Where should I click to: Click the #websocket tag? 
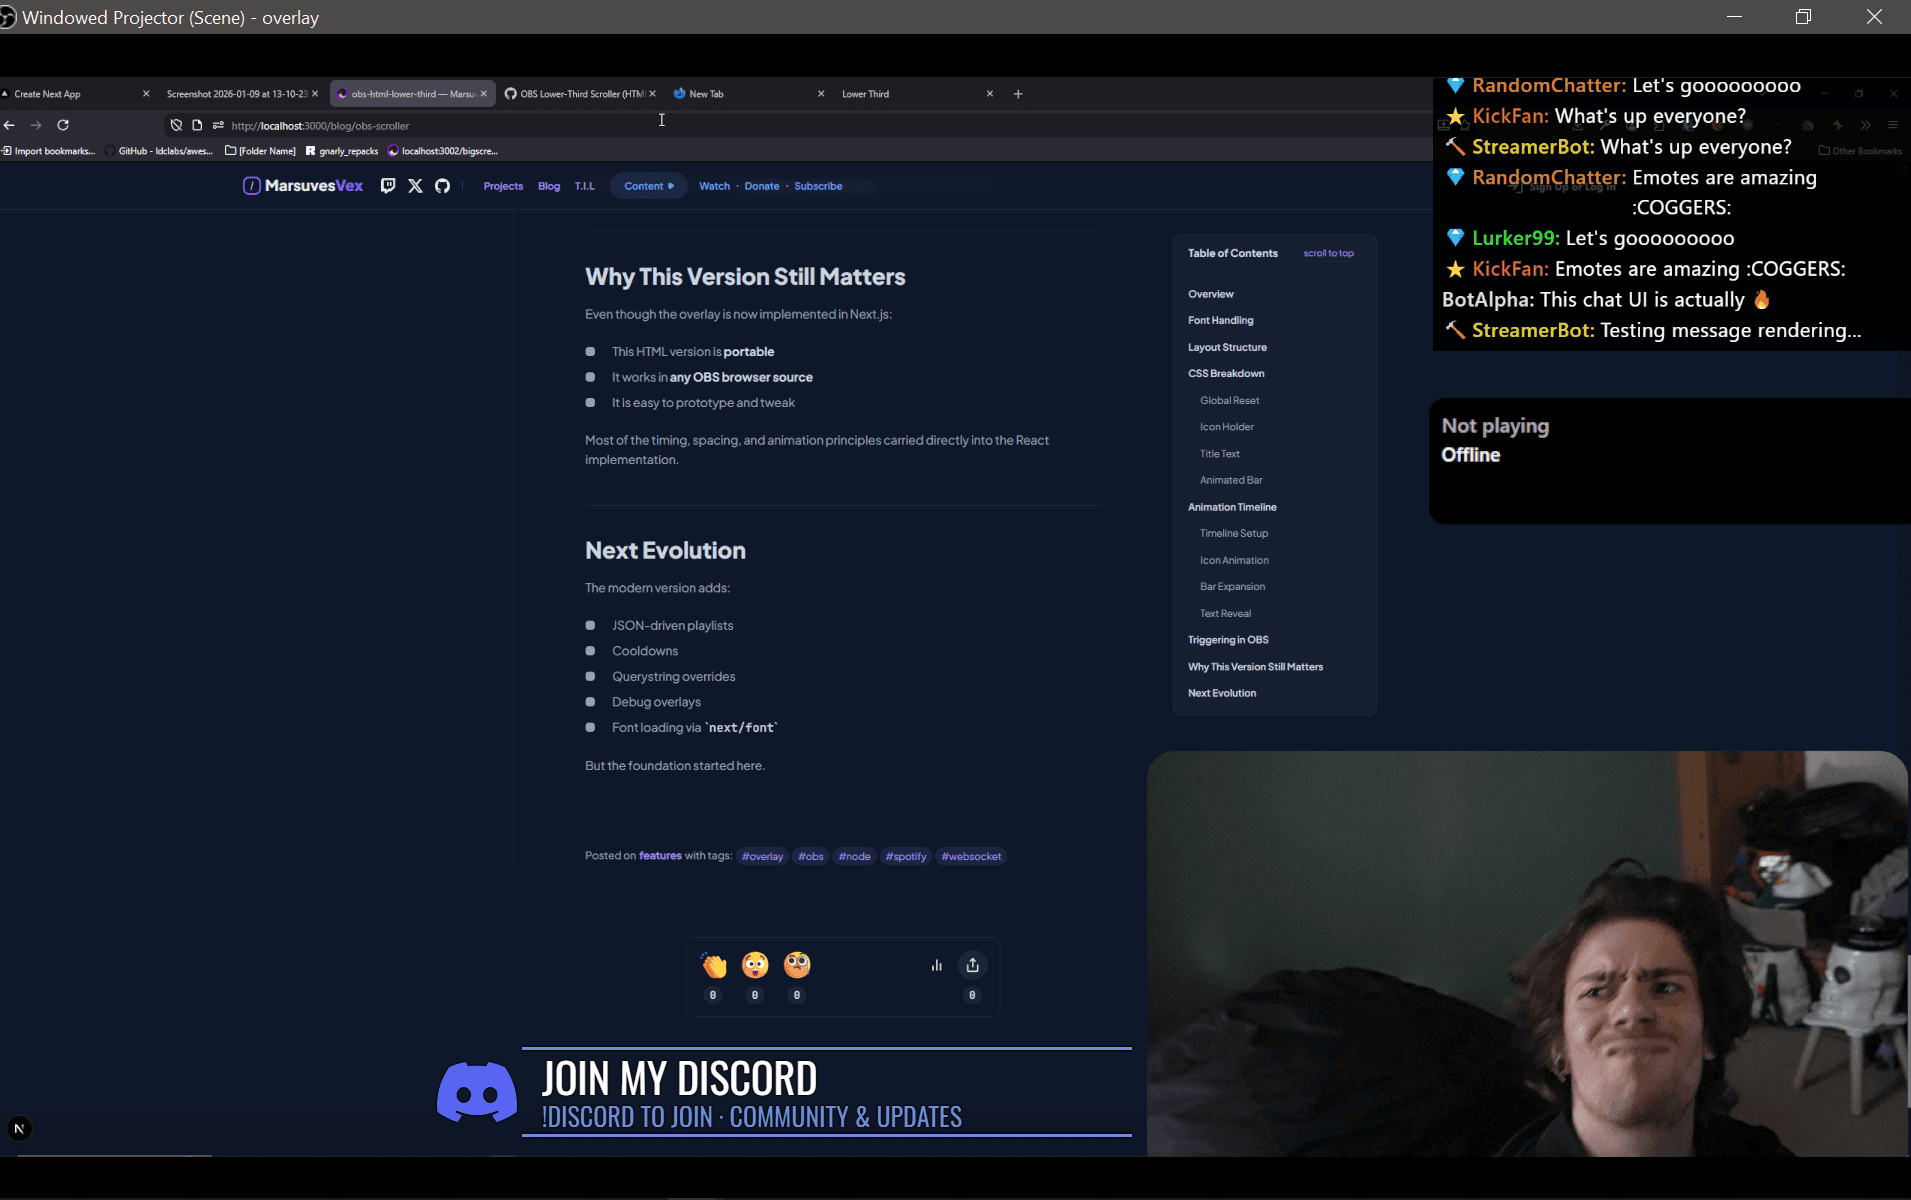[x=971, y=856]
